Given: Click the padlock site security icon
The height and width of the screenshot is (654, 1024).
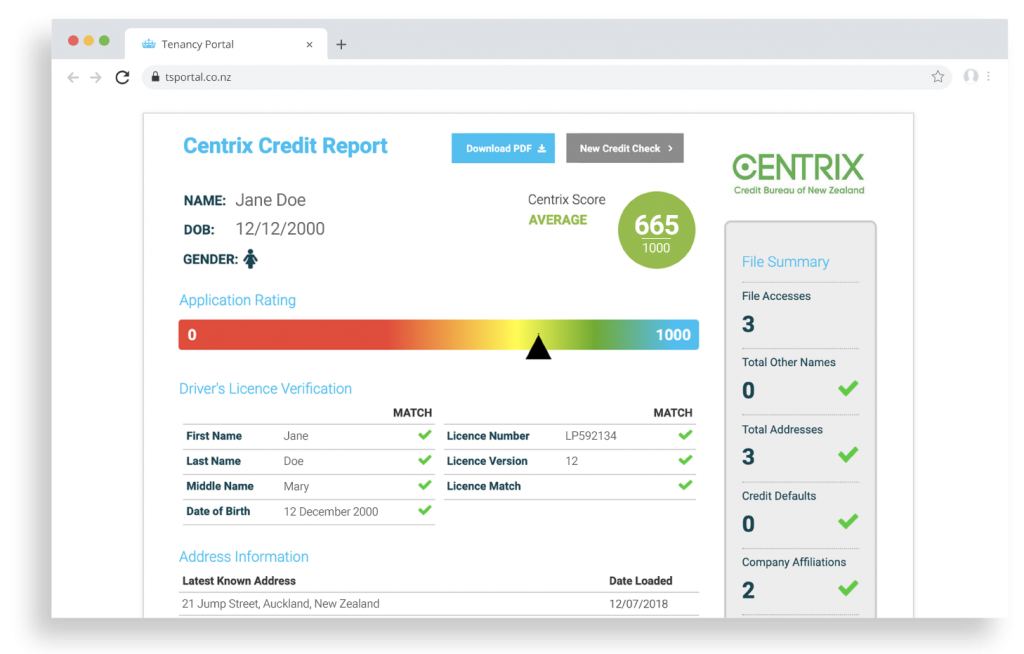Looking at the screenshot, I should click(x=155, y=76).
